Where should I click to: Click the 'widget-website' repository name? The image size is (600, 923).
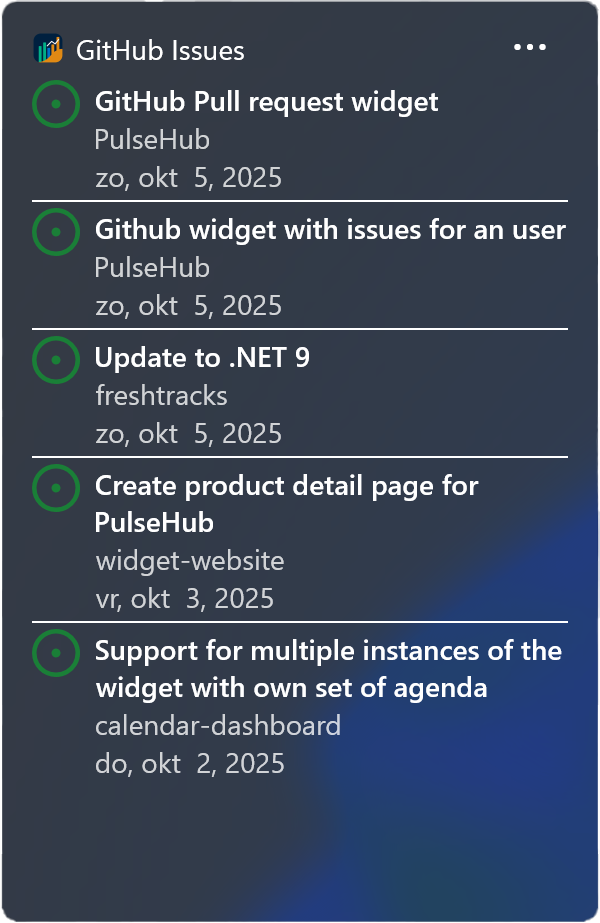point(190,561)
